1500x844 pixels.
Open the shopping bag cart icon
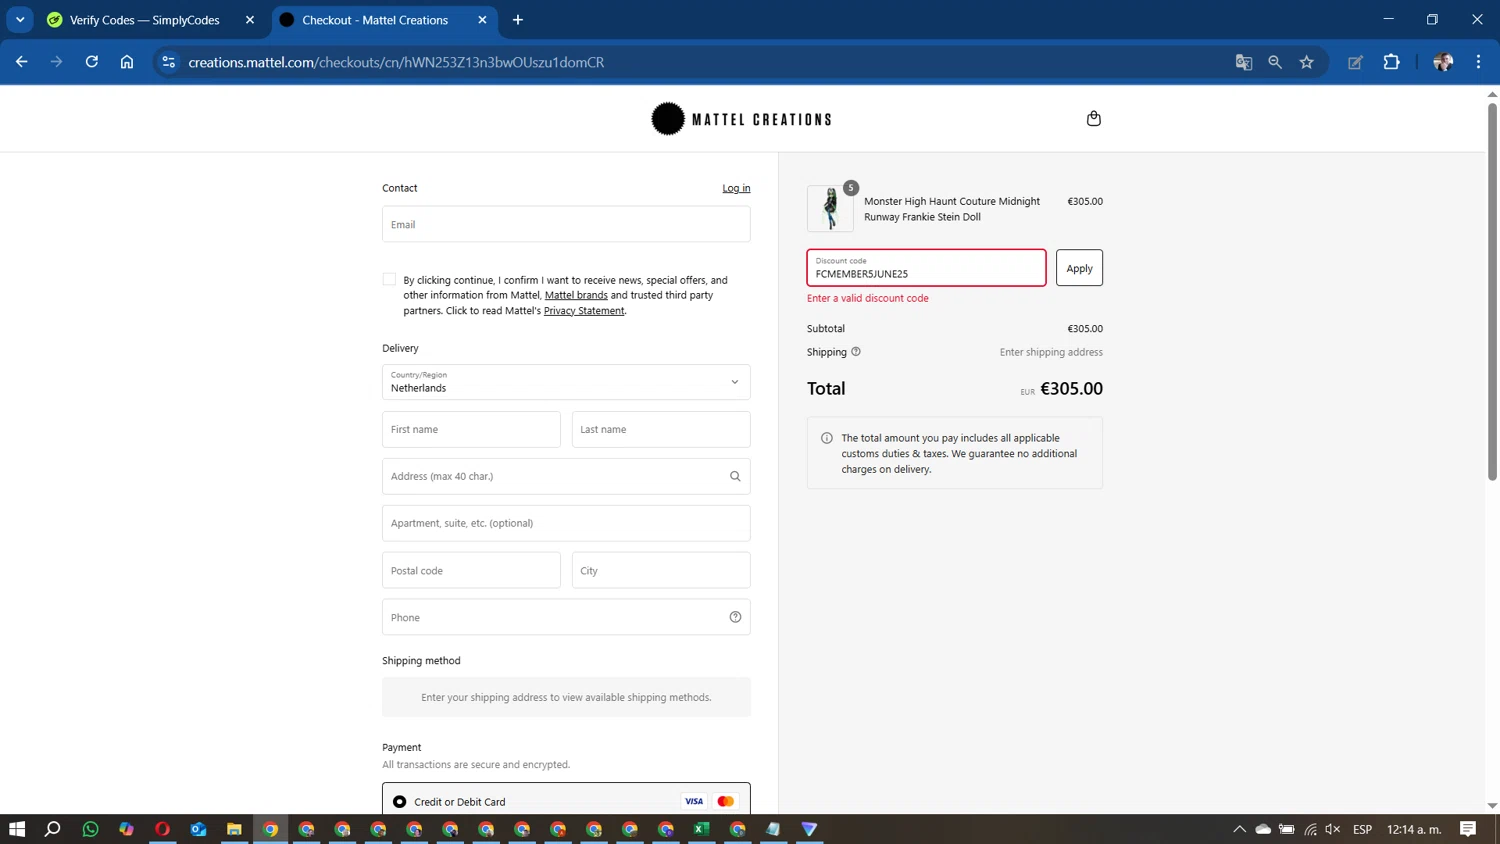[x=1093, y=118]
